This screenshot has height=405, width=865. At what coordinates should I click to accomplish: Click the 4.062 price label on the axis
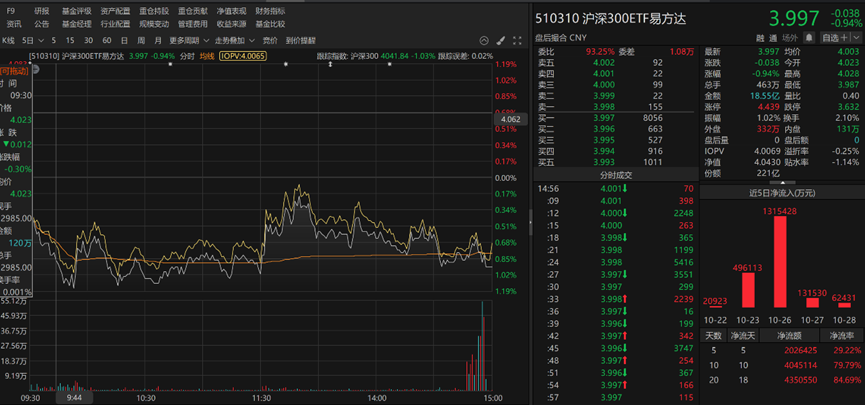coord(511,119)
